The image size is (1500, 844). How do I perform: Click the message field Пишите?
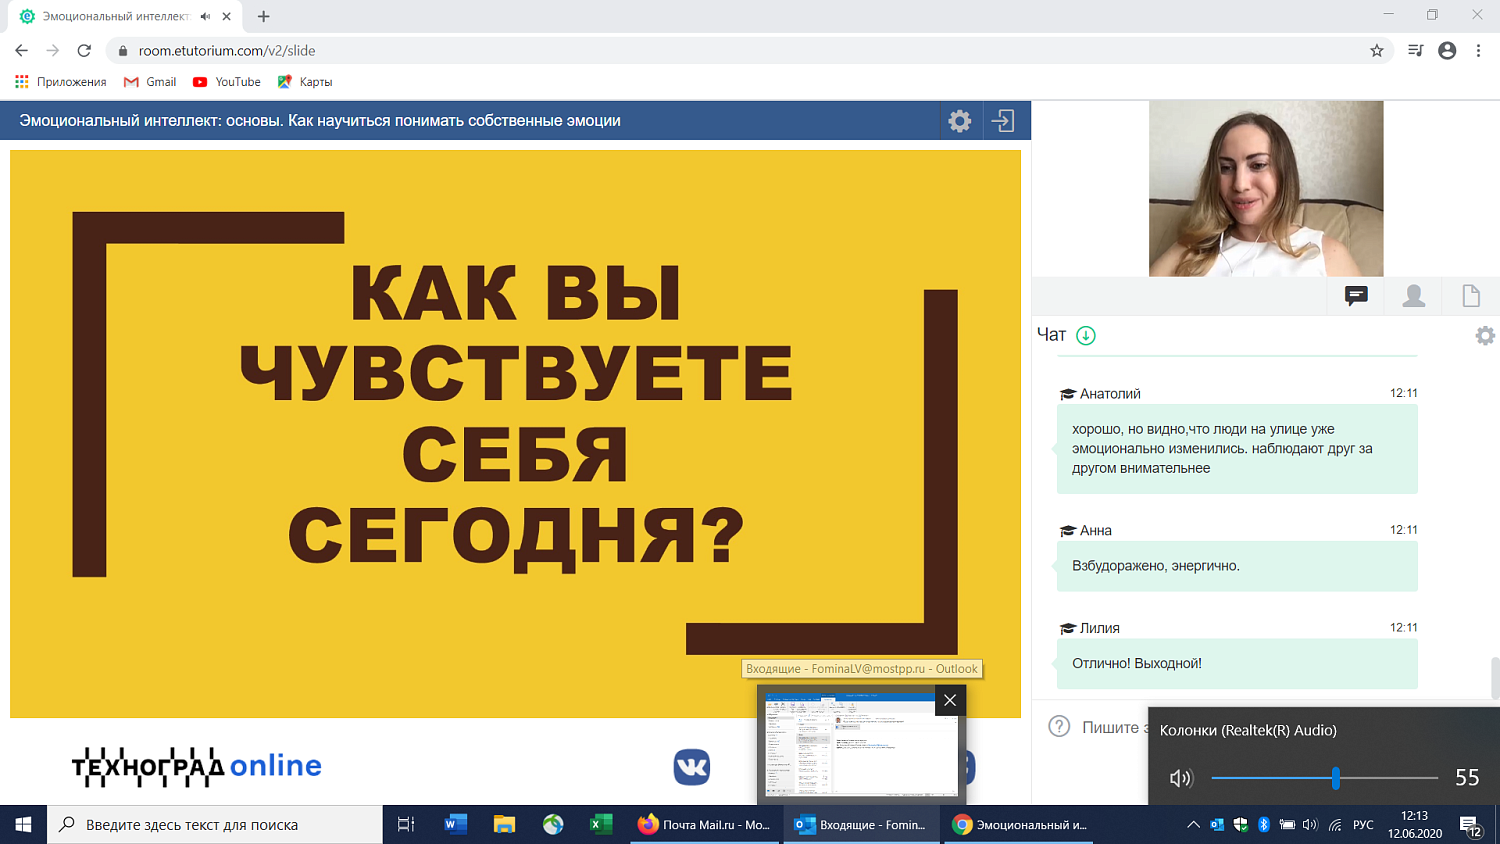click(1114, 727)
